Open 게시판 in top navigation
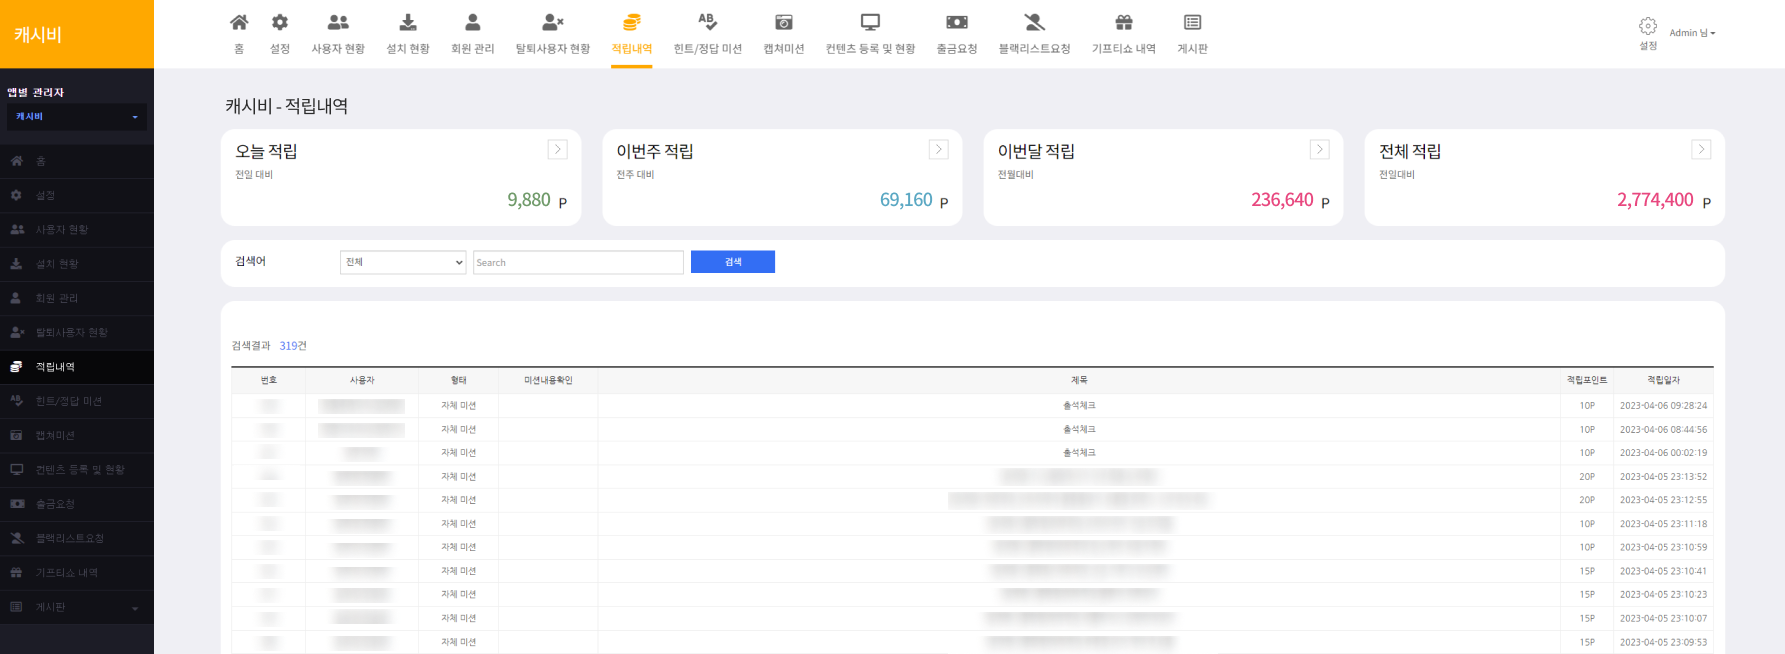The width and height of the screenshot is (1785, 654). [x=1192, y=34]
